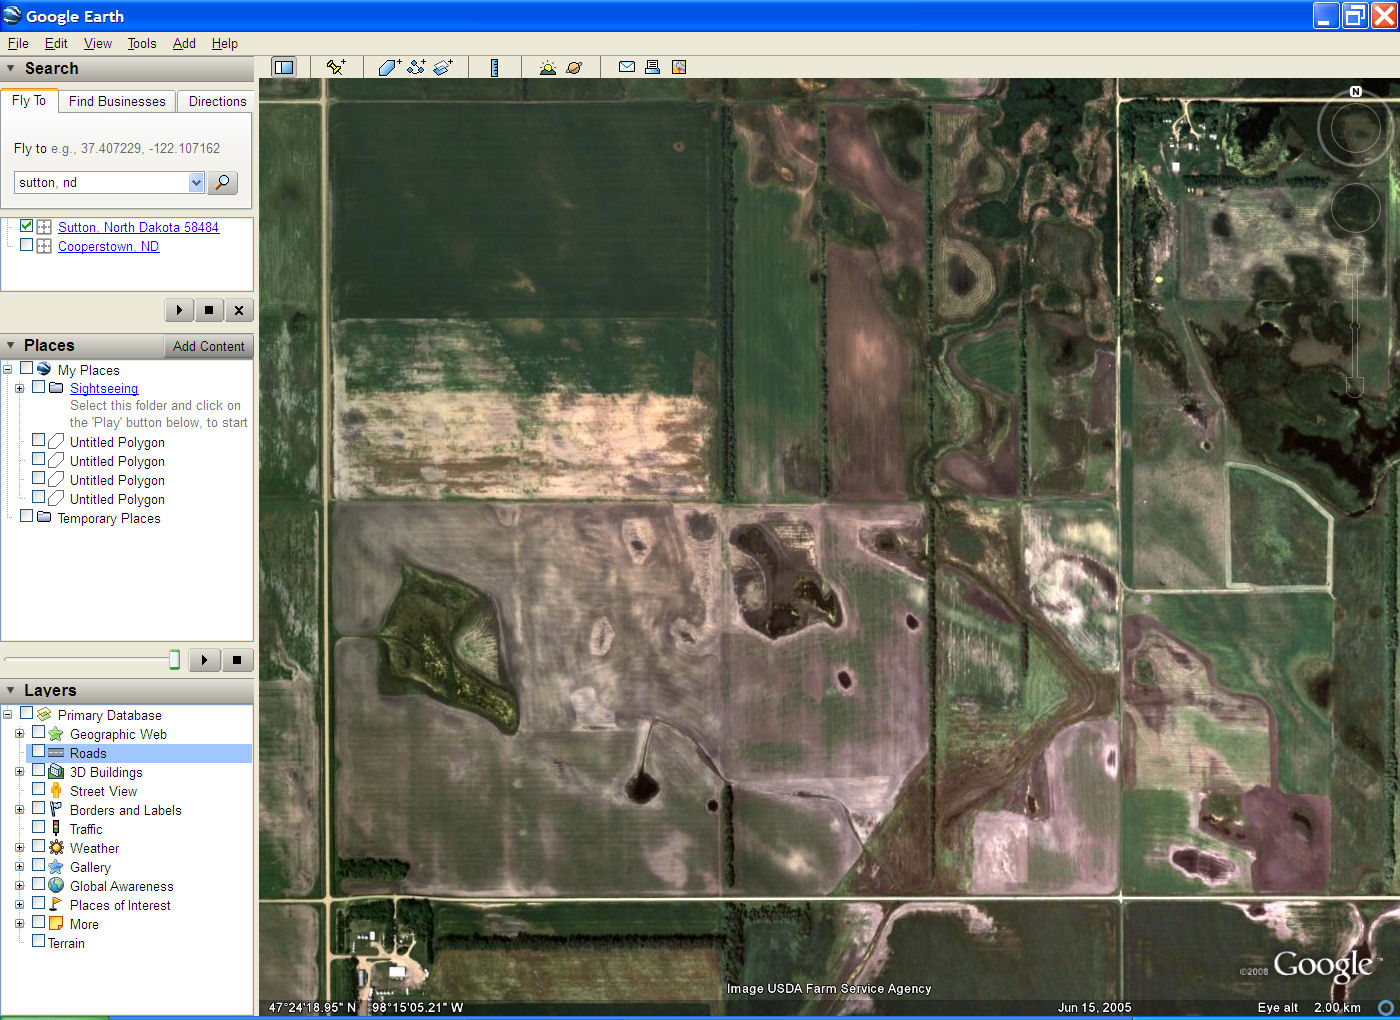Play the search results tour
This screenshot has height=1020, width=1400.
[x=179, y=310]
